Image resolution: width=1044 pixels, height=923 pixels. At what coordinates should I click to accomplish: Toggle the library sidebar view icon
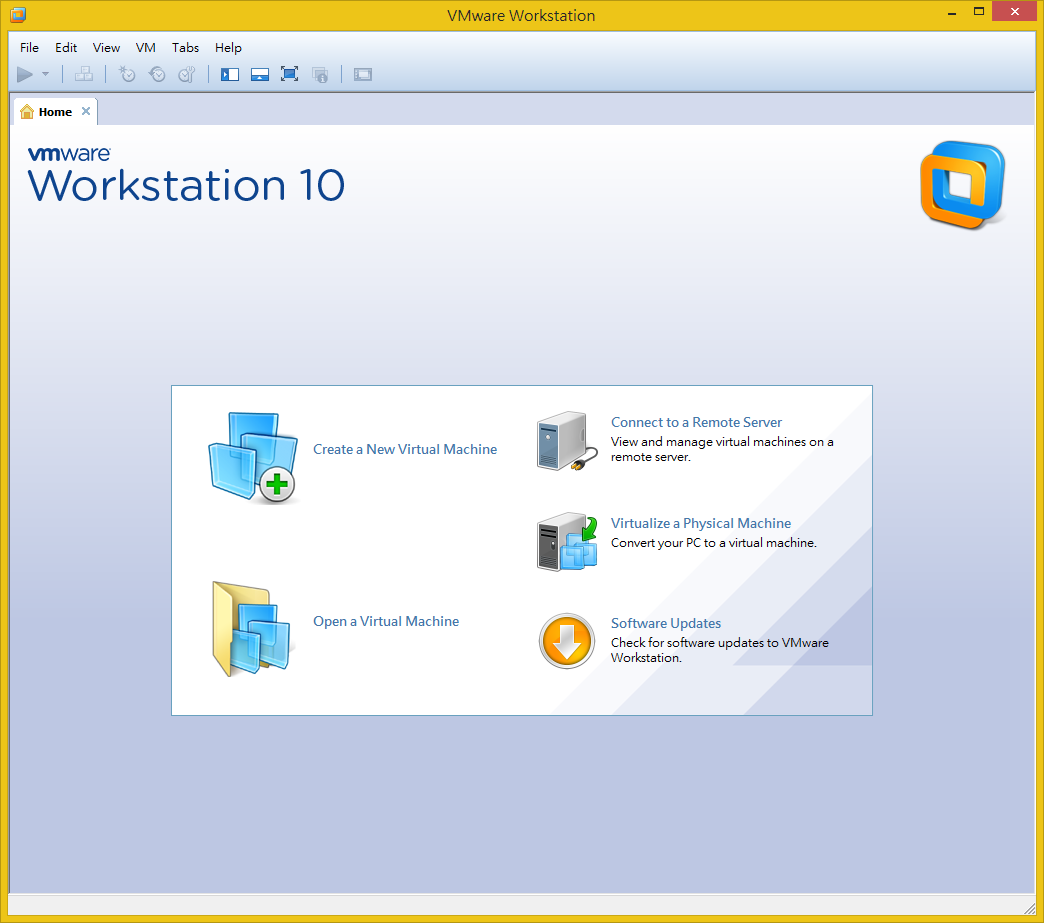pos(230,74)
